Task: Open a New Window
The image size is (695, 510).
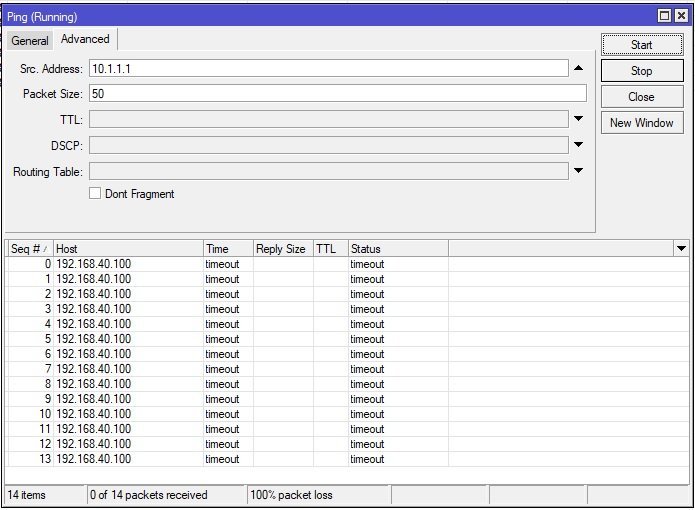Action: (x=641, y=123)
